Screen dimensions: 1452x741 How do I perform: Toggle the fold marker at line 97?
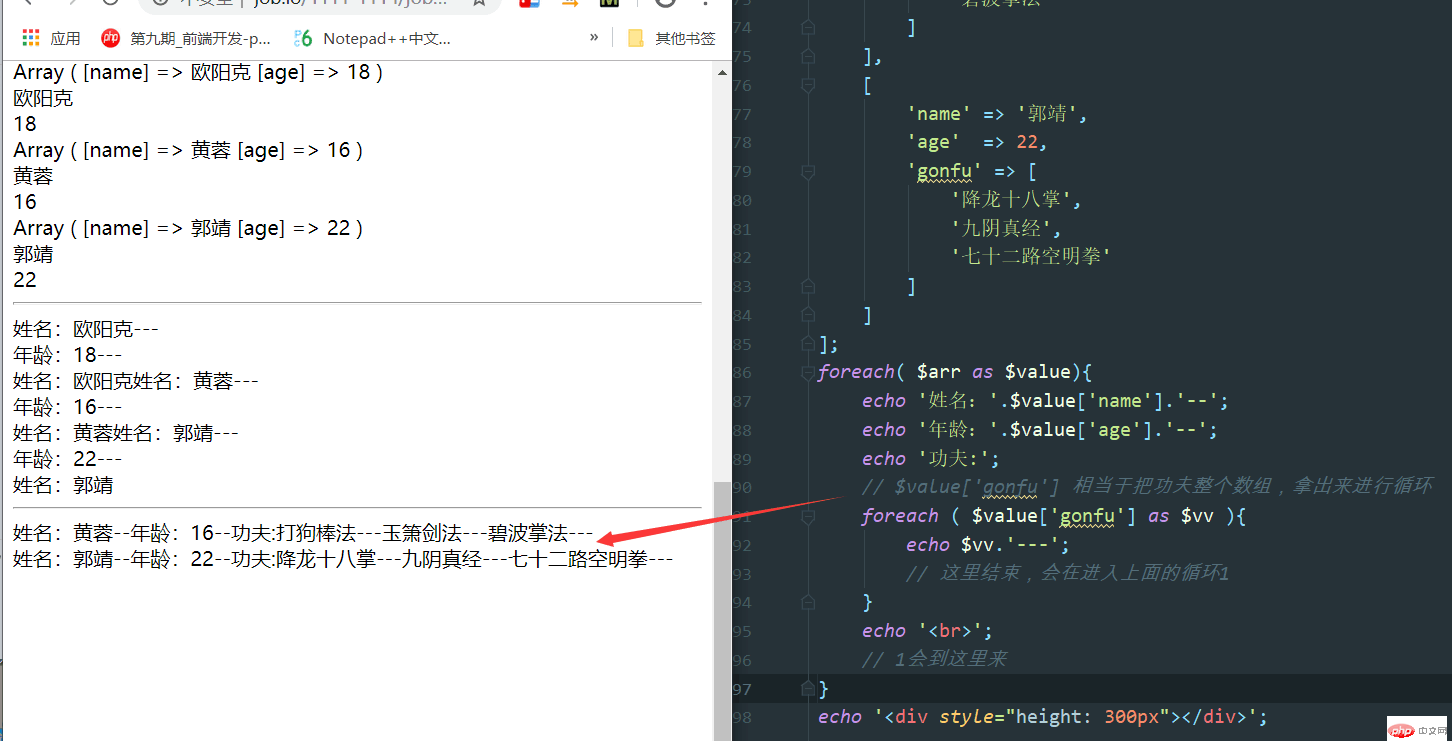pyautogui.click(x=808, y=688)
